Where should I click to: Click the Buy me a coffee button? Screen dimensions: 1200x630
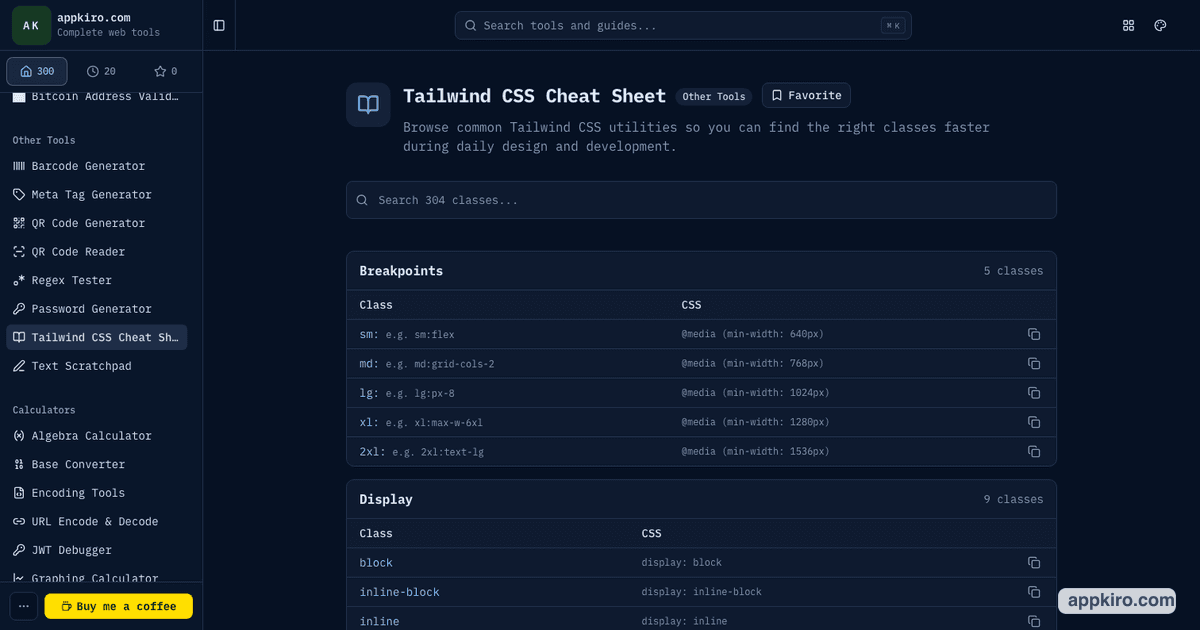pos(119,606)
